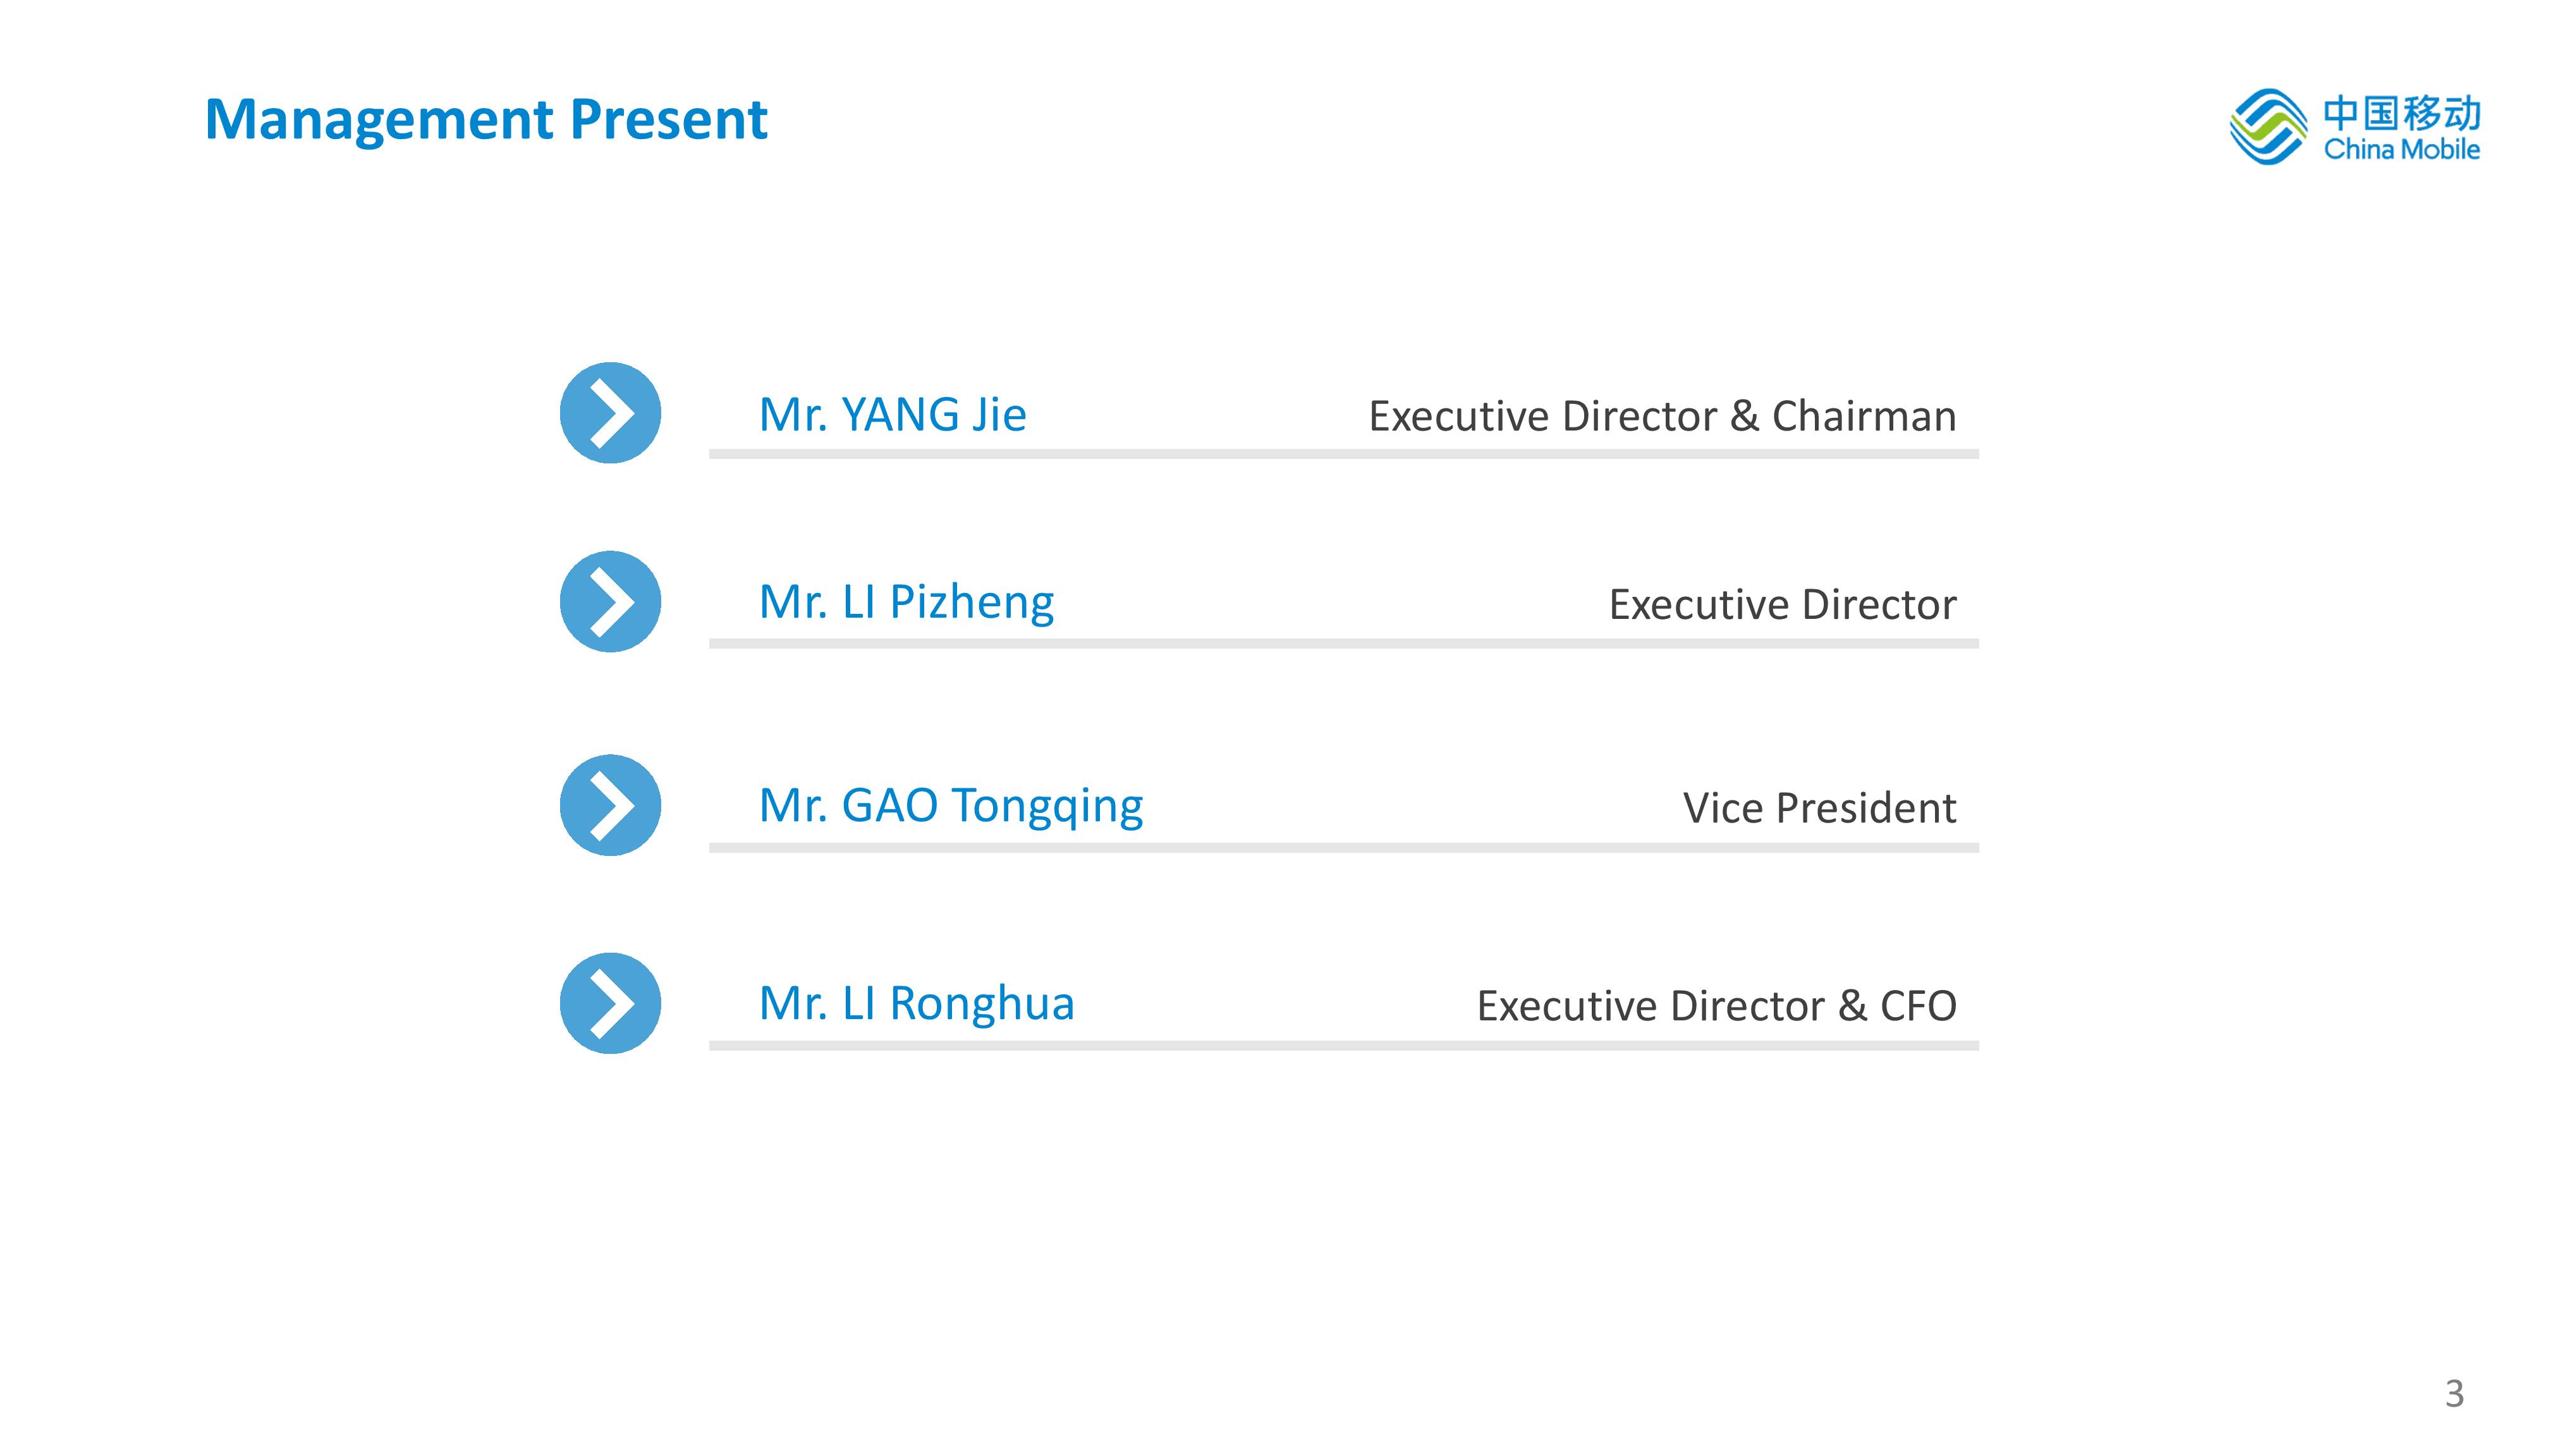Click the gray divider line under GAO Tongqing
The width and height of the screenshot is (2576, 1449).
(x=1344, y=848)
